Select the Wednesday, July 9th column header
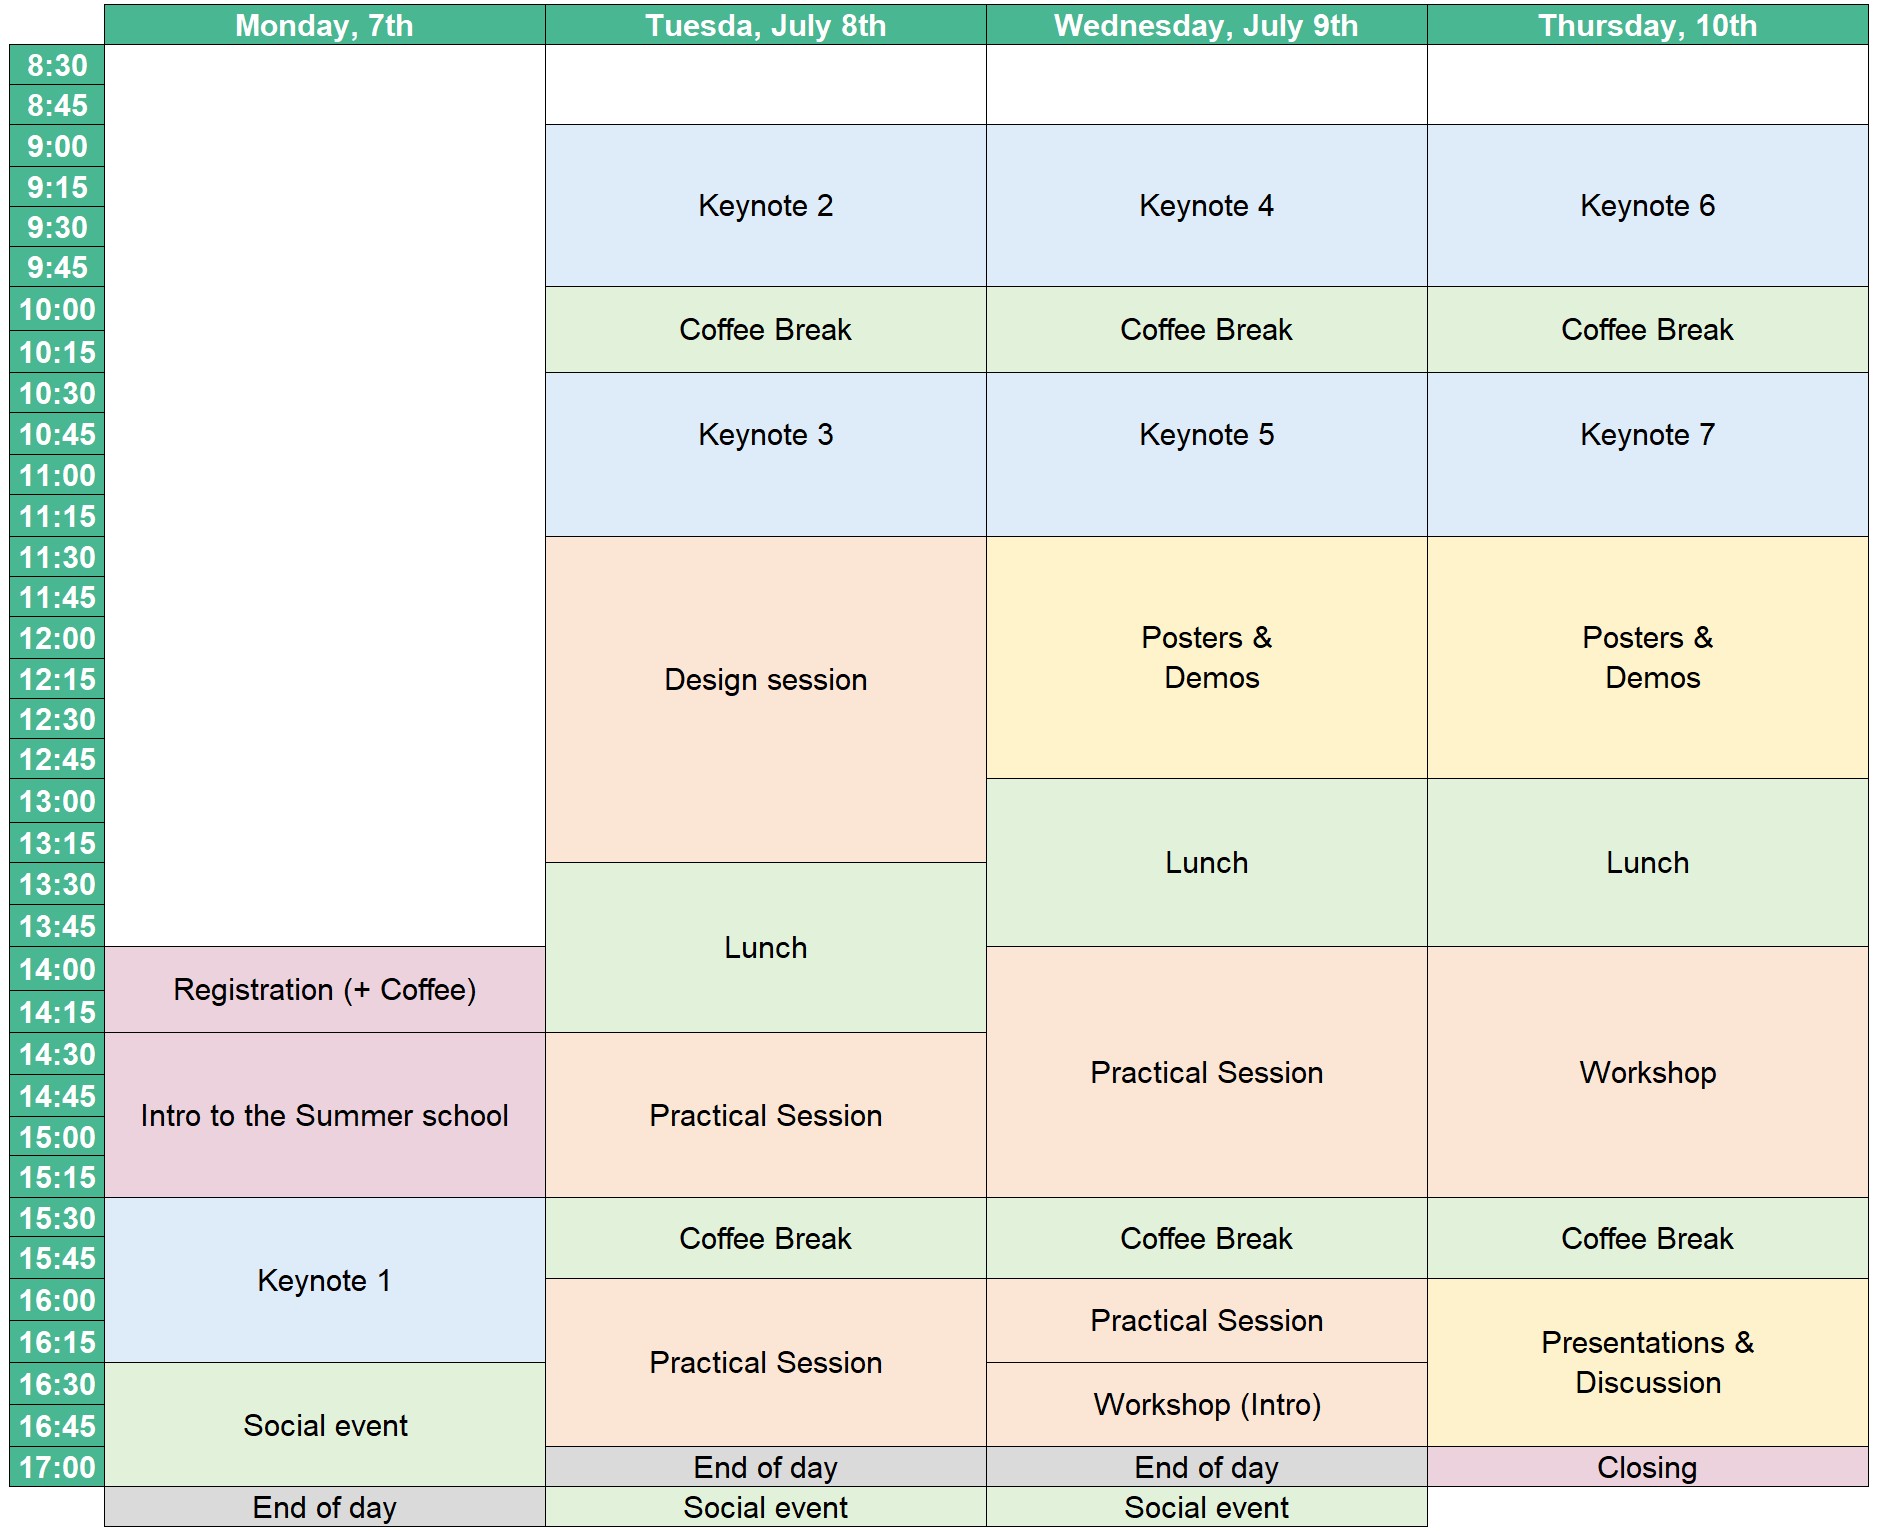Screen dimensions: 1879x1531 1207,25
